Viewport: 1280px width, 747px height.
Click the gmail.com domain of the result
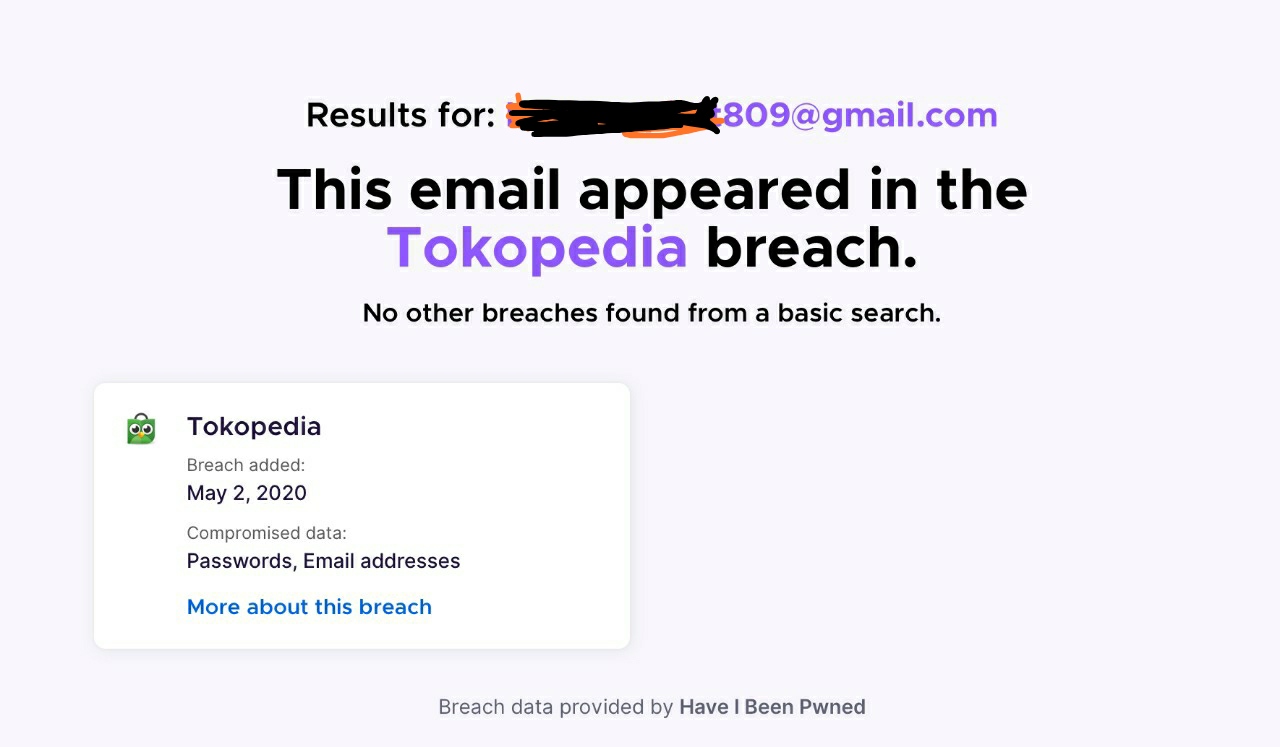tap(912, 115)
